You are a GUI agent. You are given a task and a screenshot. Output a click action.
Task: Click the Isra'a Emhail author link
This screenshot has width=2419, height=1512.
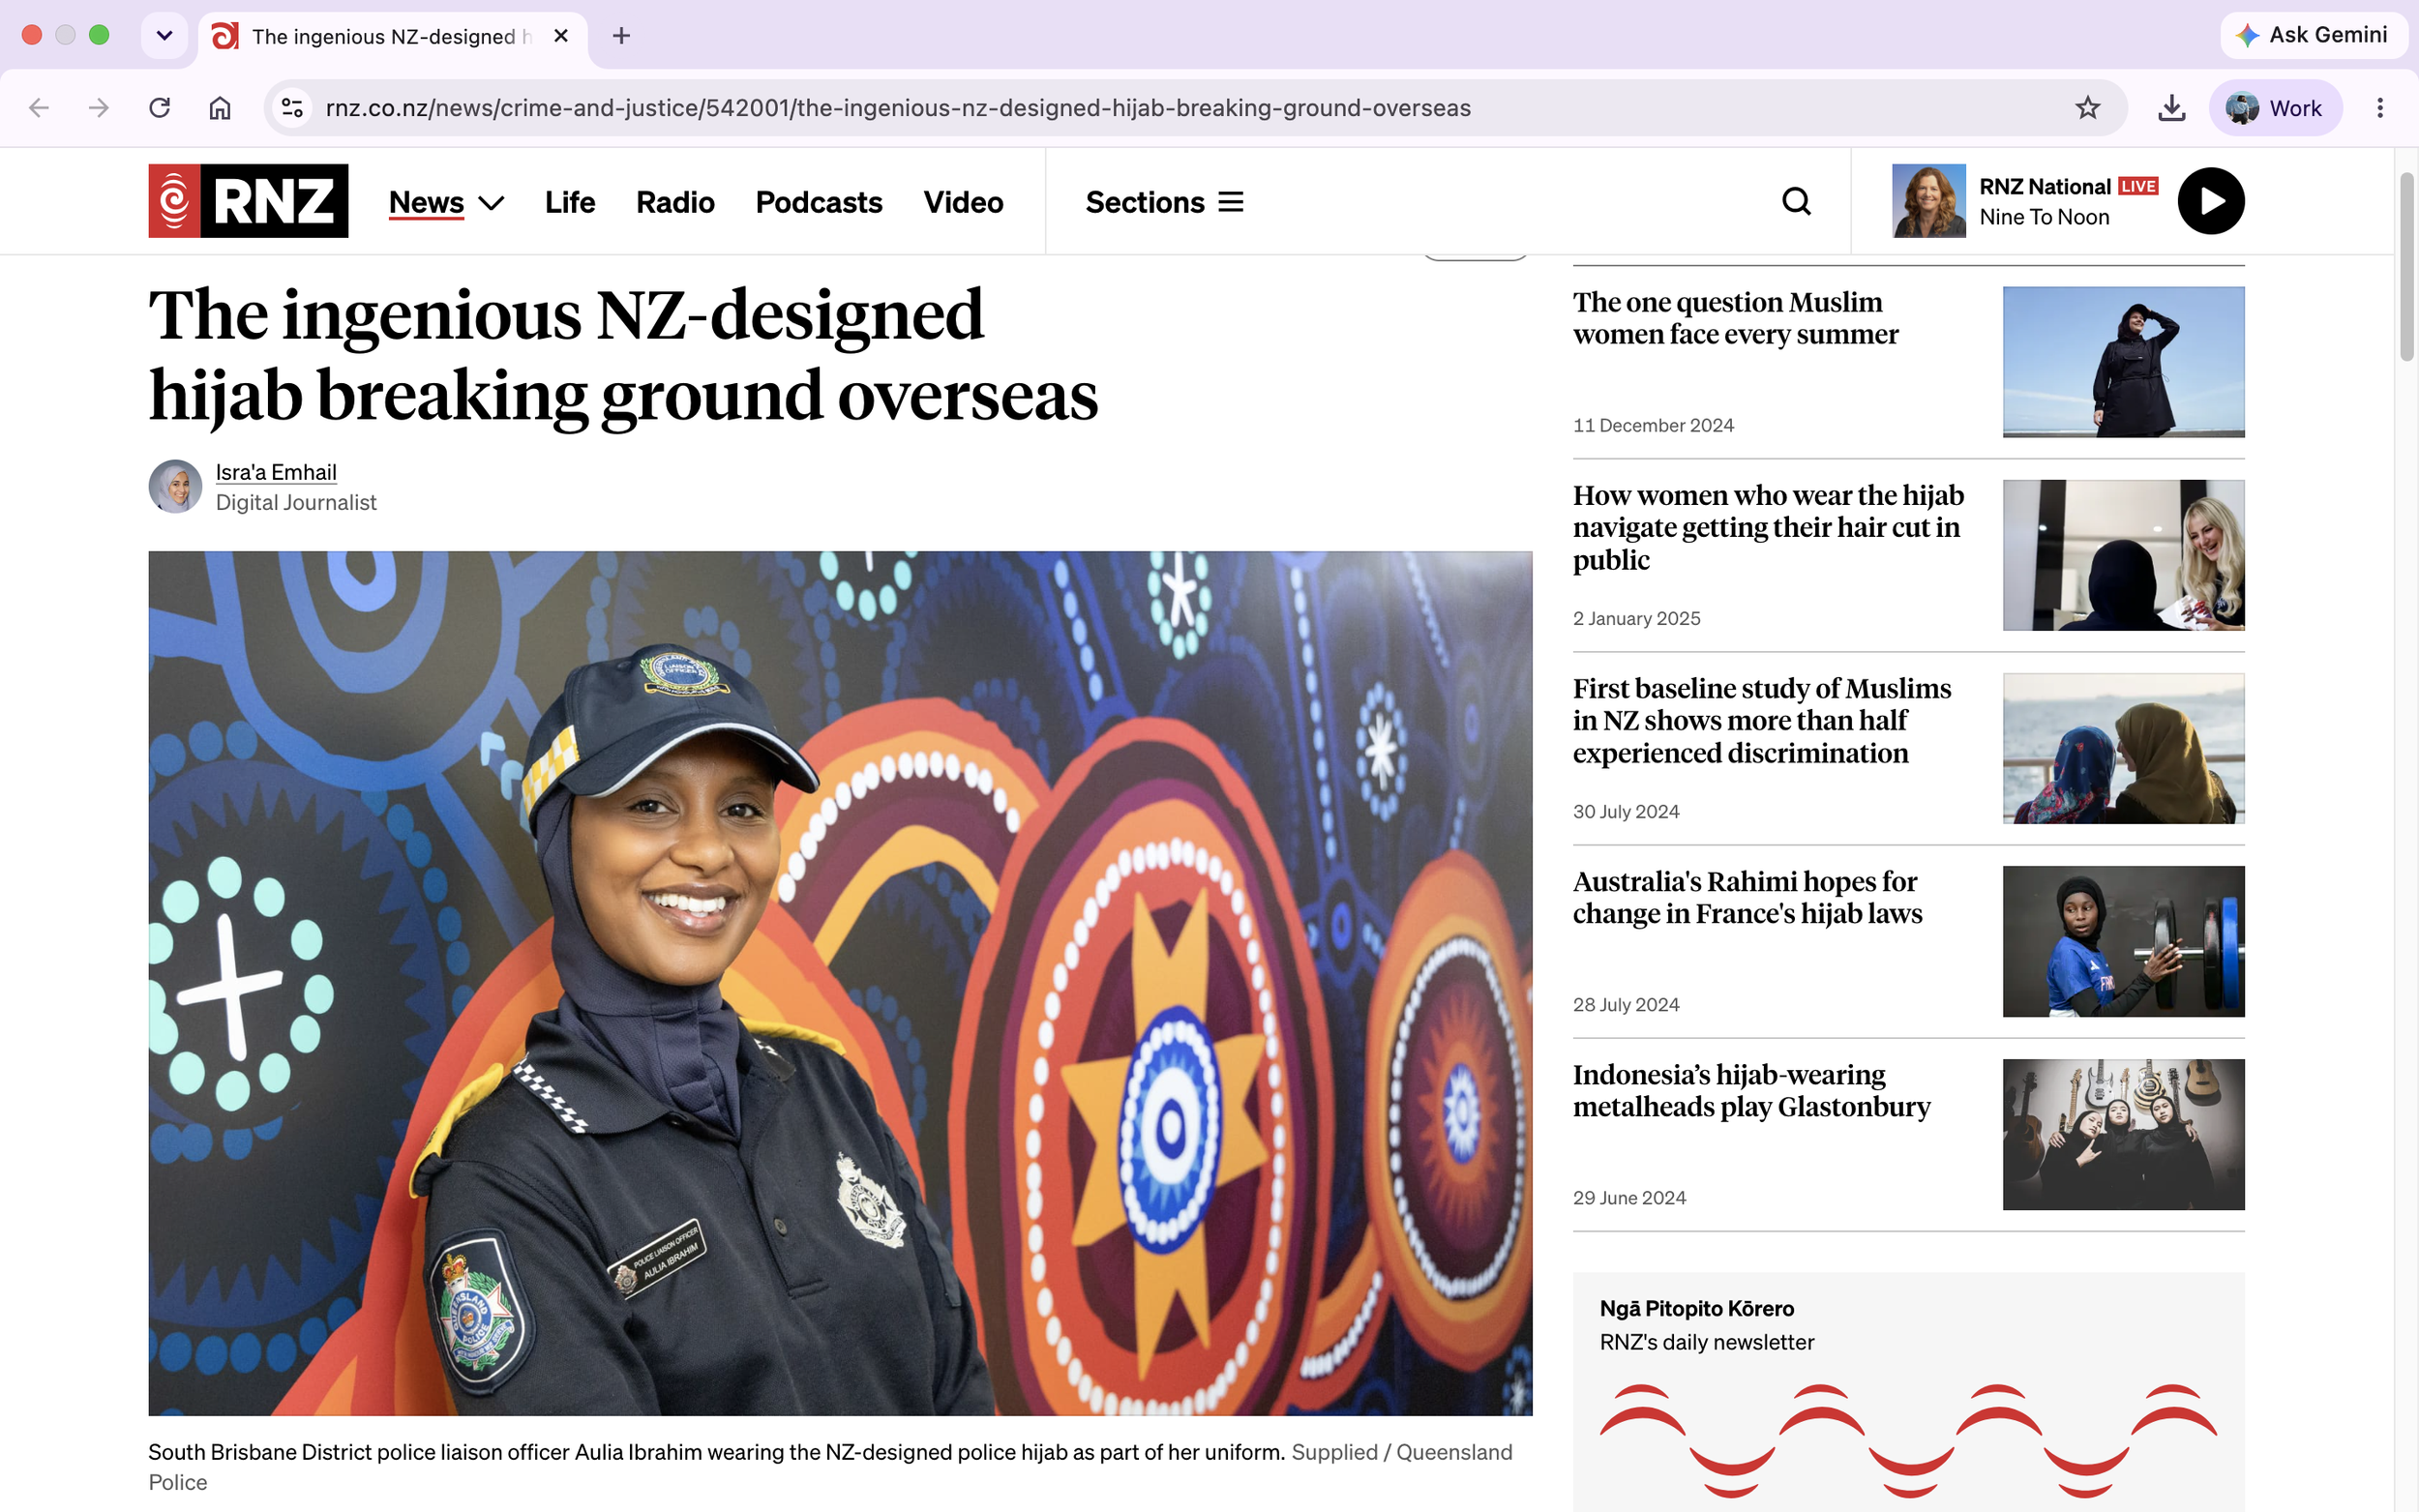276,472
